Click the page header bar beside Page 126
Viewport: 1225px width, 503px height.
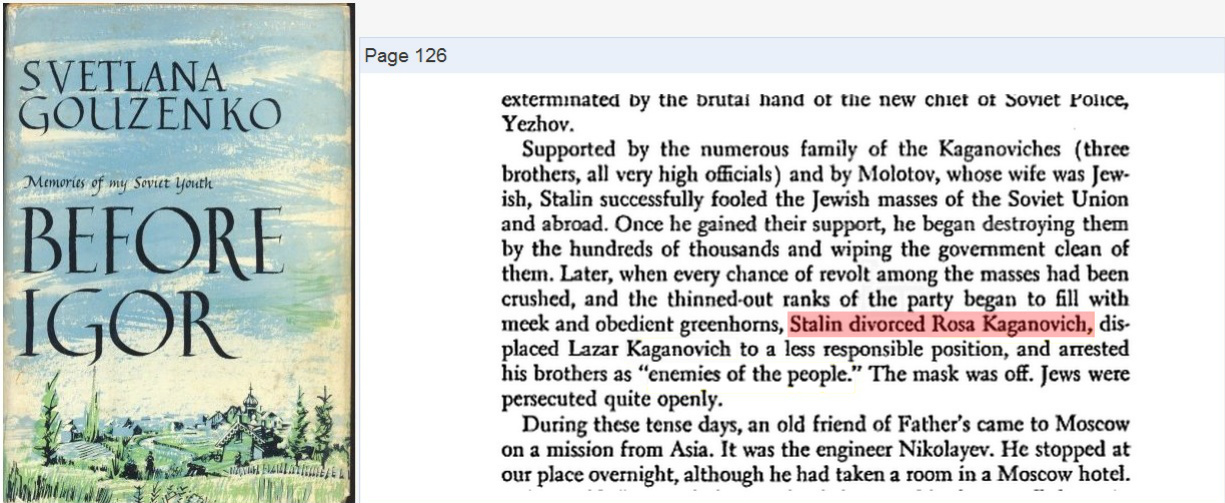point(835,56)
